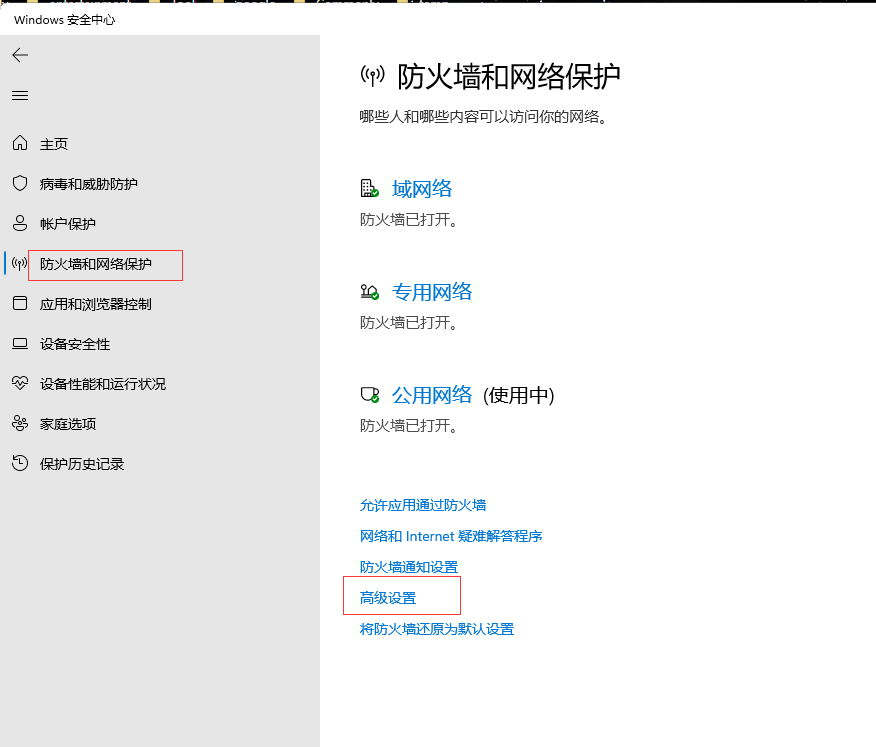
Task: Select 家庭选项 in the sidebar
Action: coord(68,424)
